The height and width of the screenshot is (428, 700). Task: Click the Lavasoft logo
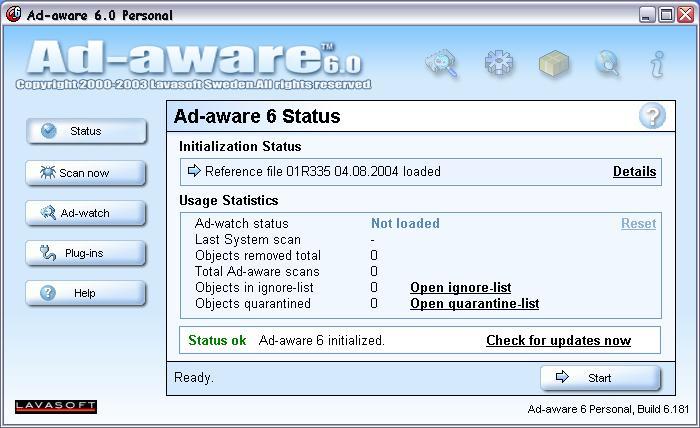click(56, 407)
